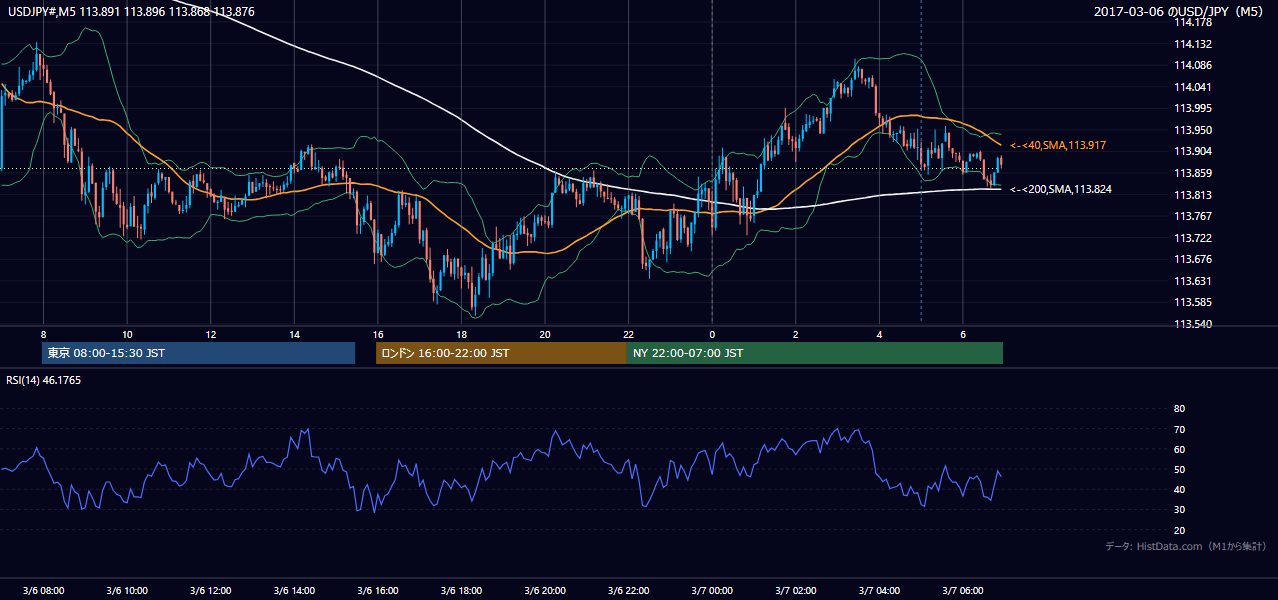Screen dimensions: 1278x600
Task: Click the 3/7 02:00 date label
Action: coord(796,591)
